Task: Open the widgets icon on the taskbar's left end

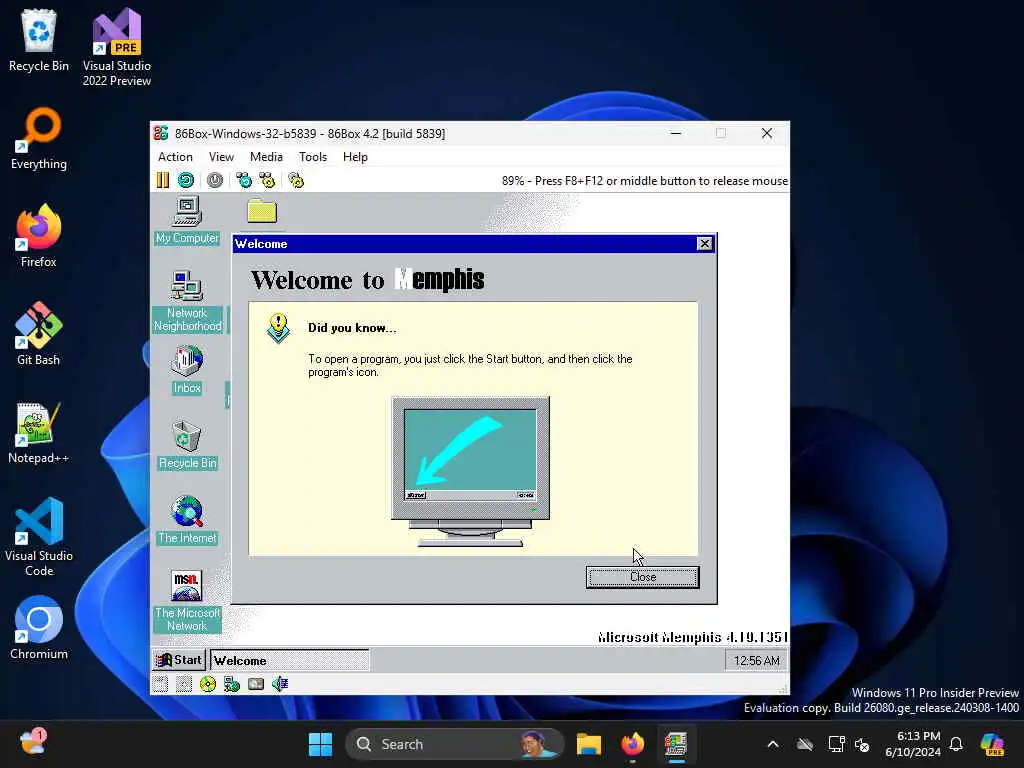Action: click(33, 743)
